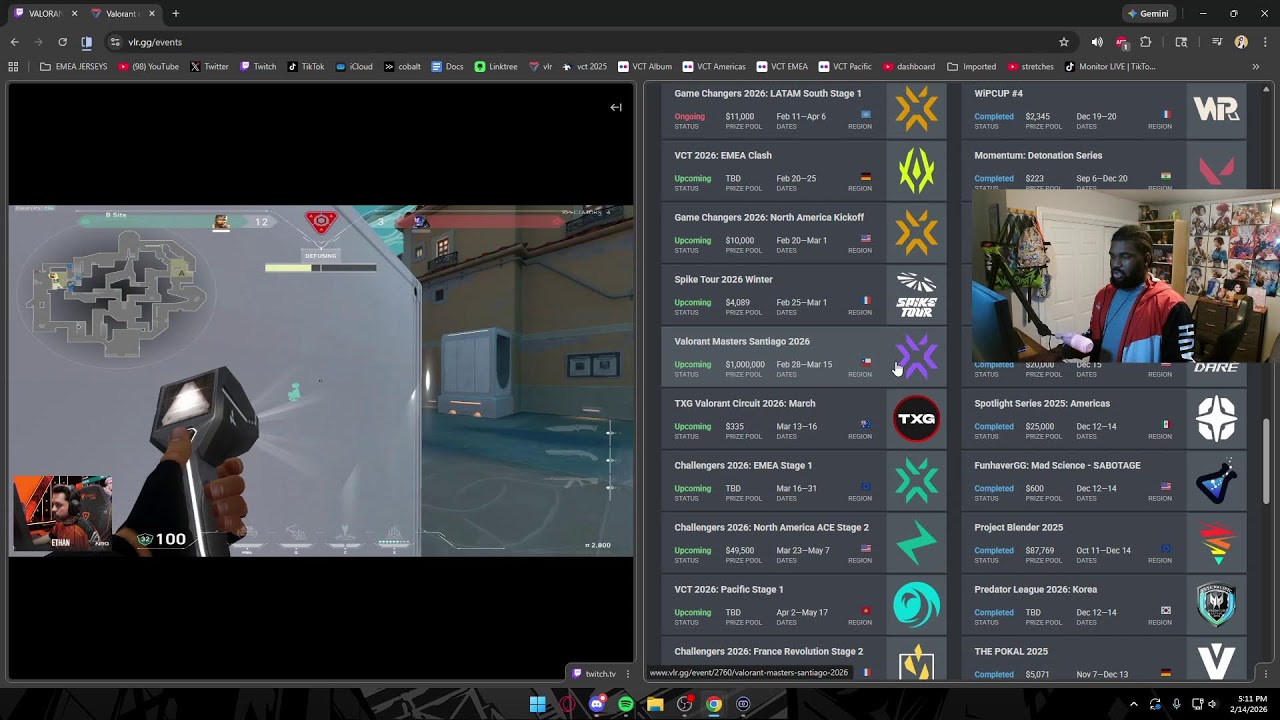This screenshot has height=720, width=1280.
Task: Close the first VALORANT Twitch tab
Action: (x=75, y=14)
